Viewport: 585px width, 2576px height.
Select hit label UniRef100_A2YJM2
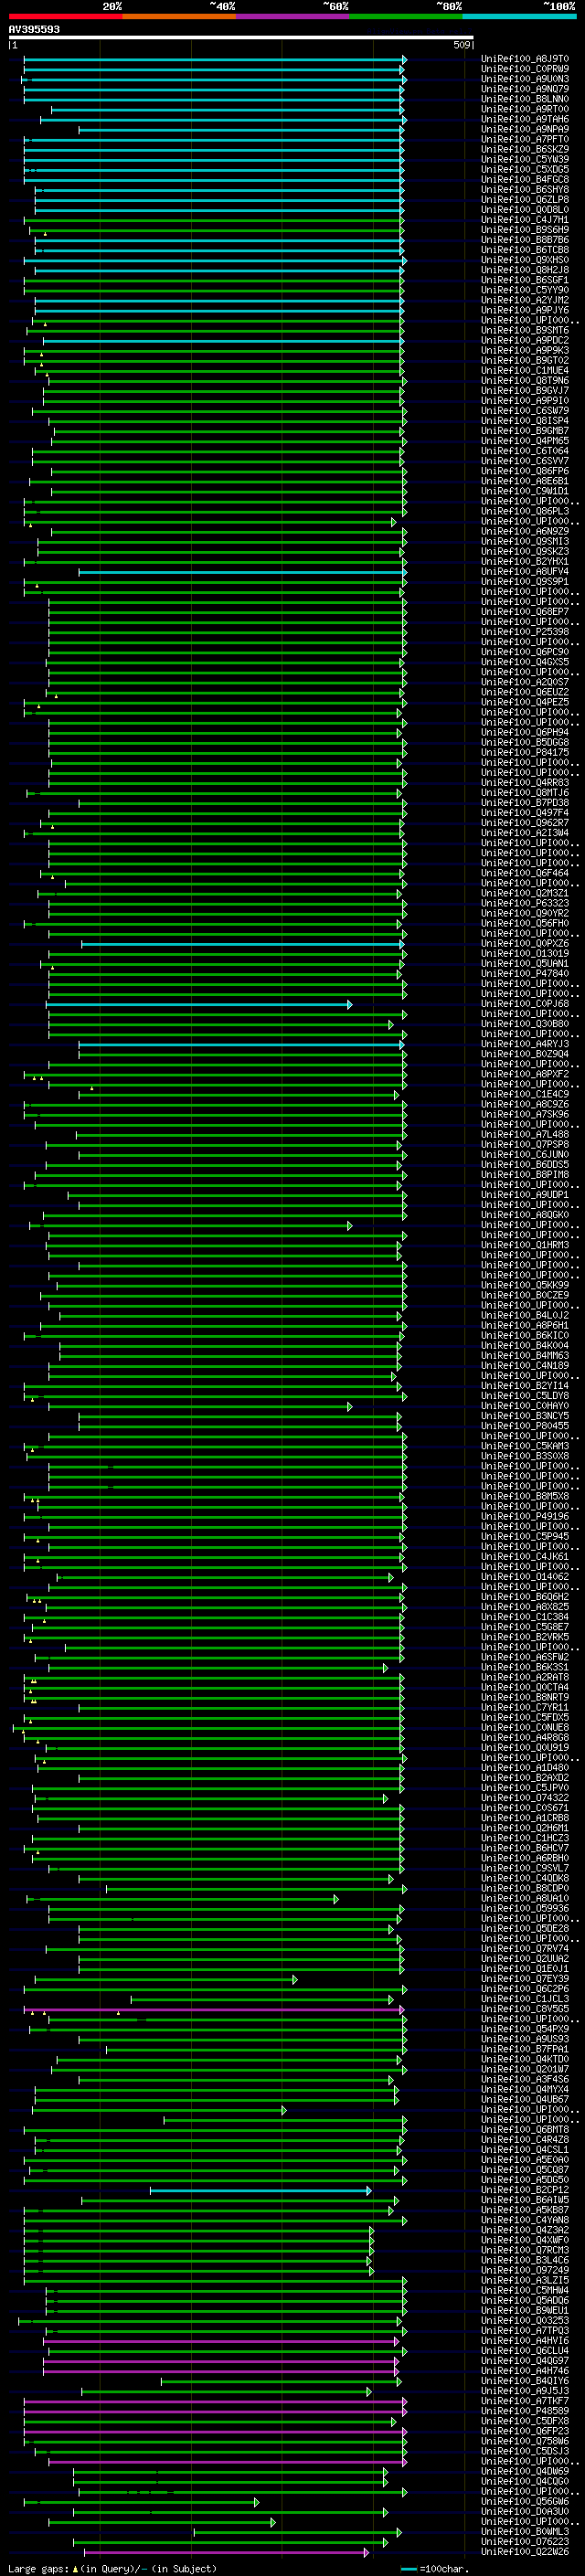(x=524, y=300)
